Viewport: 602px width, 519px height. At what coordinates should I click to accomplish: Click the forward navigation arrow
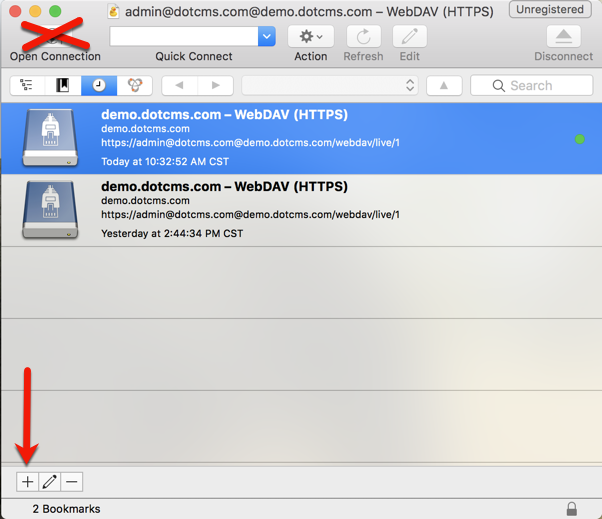215,86
